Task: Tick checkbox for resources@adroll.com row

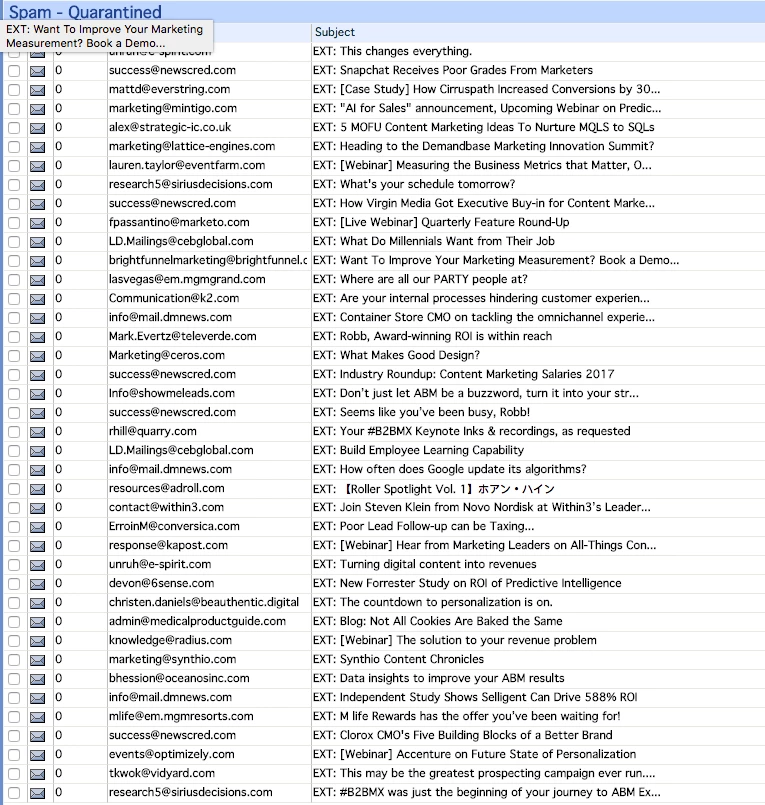Action: click(x=14, y=489)
